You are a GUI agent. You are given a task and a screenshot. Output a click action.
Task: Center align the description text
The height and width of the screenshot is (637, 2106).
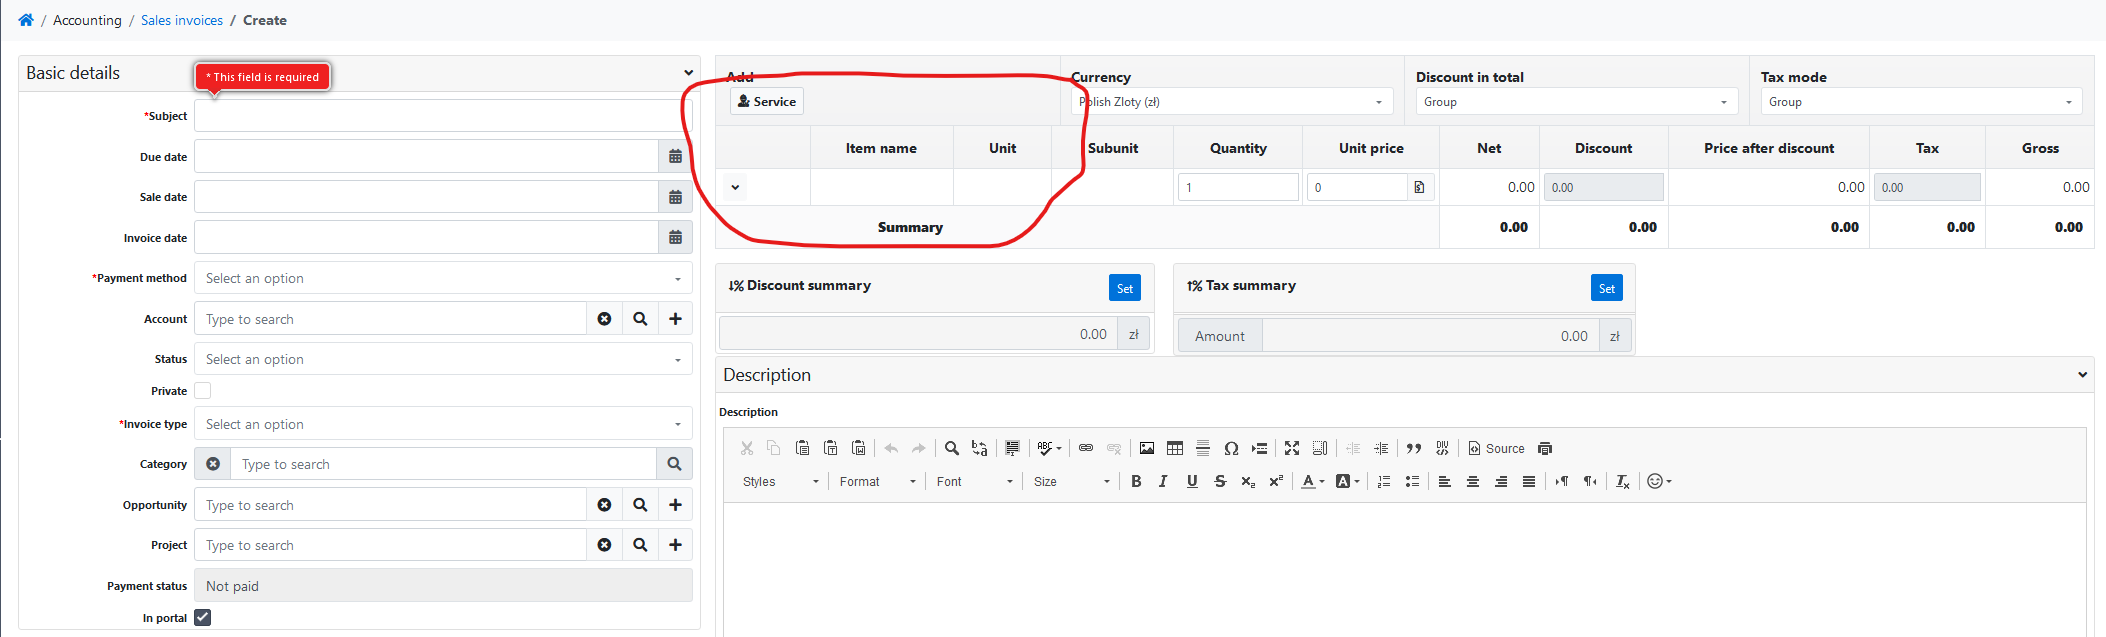point(1473,481)
